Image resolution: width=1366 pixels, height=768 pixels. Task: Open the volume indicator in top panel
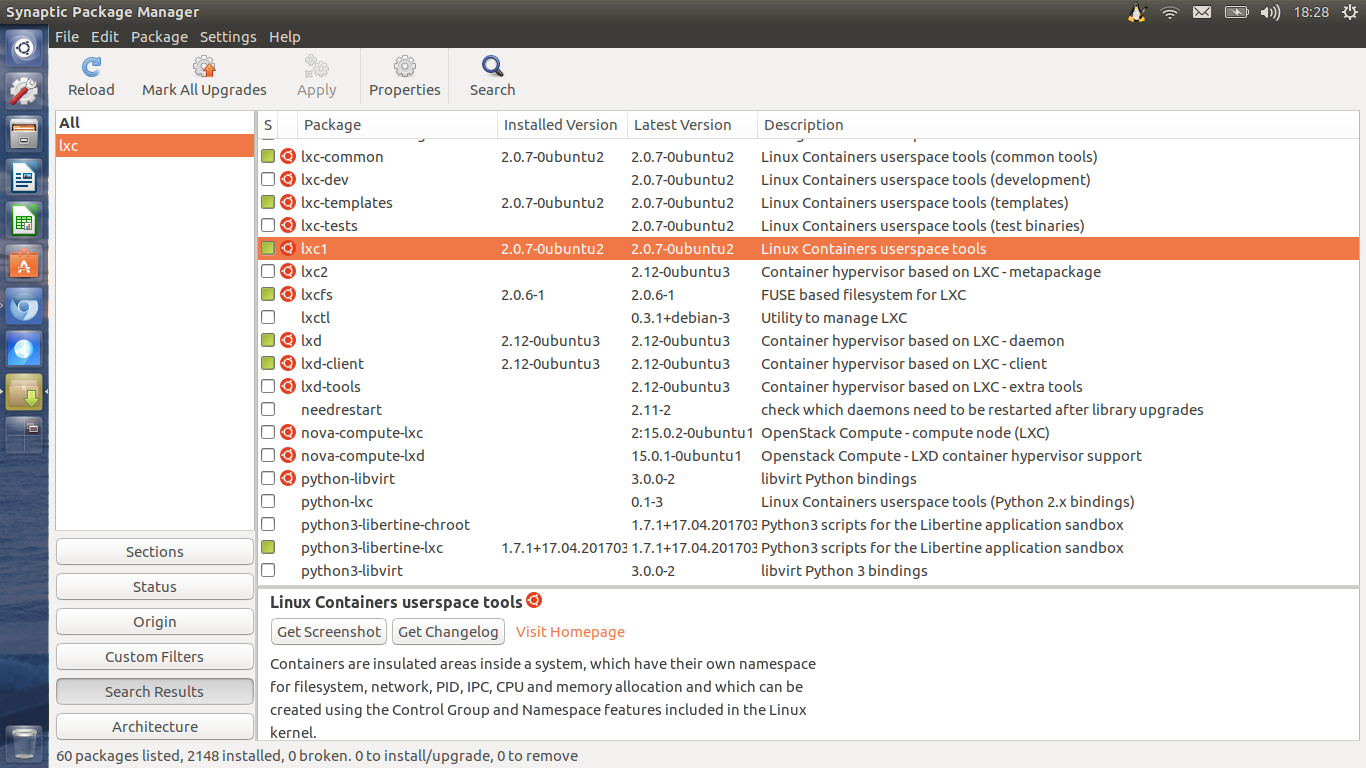coord(1270,12)
